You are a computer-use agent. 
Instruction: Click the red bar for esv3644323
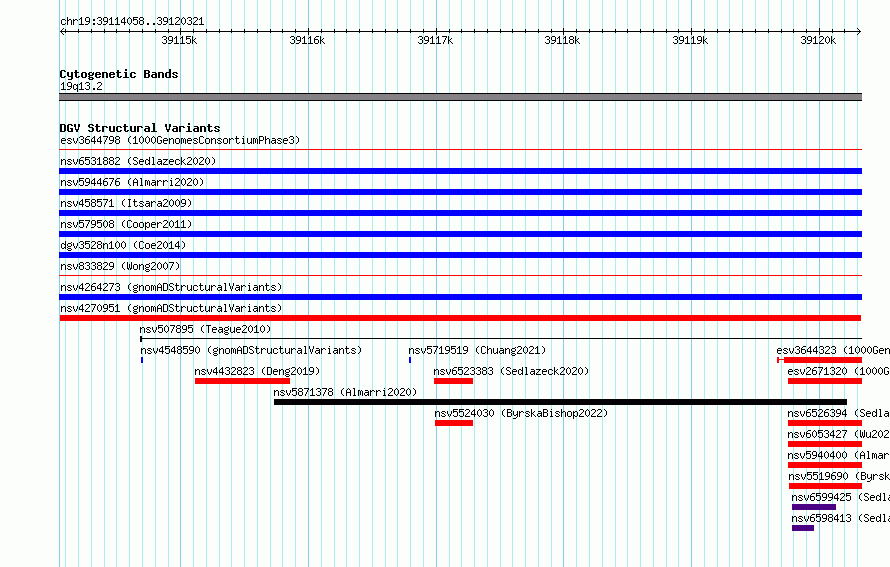(x=822, y=360)
